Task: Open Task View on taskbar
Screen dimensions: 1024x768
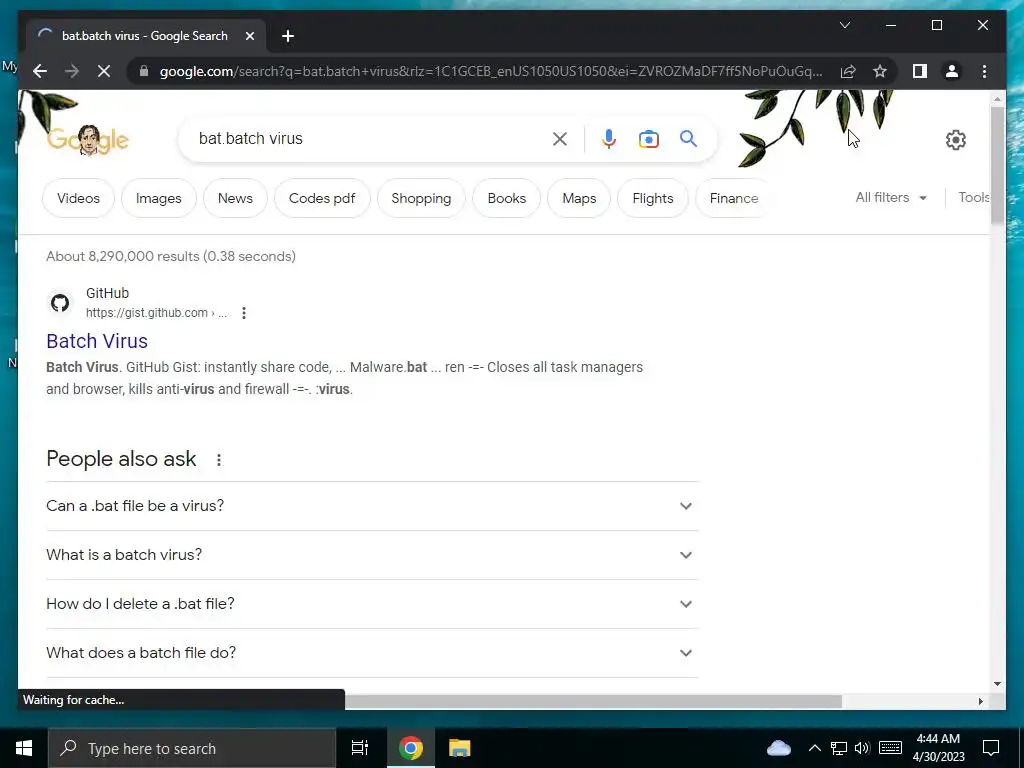Action: pyautogui.click(x=360, y=748)
